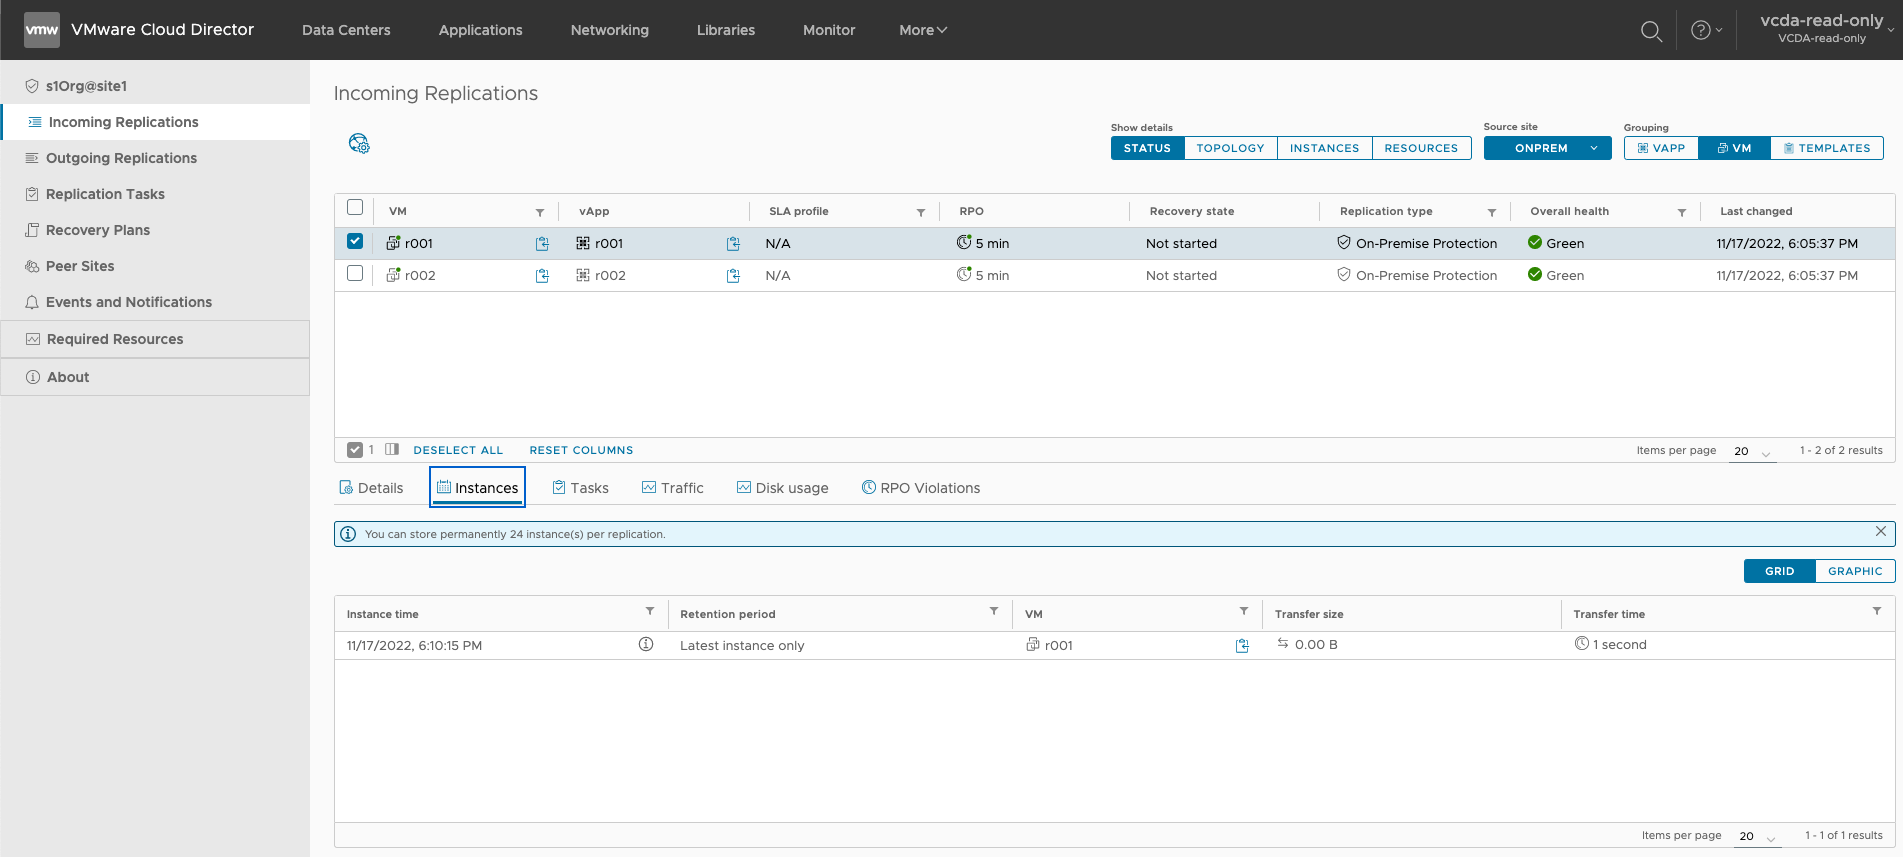
Task: Switch to the TOPOLOGY details view
Action: (x=1230, y=148)
